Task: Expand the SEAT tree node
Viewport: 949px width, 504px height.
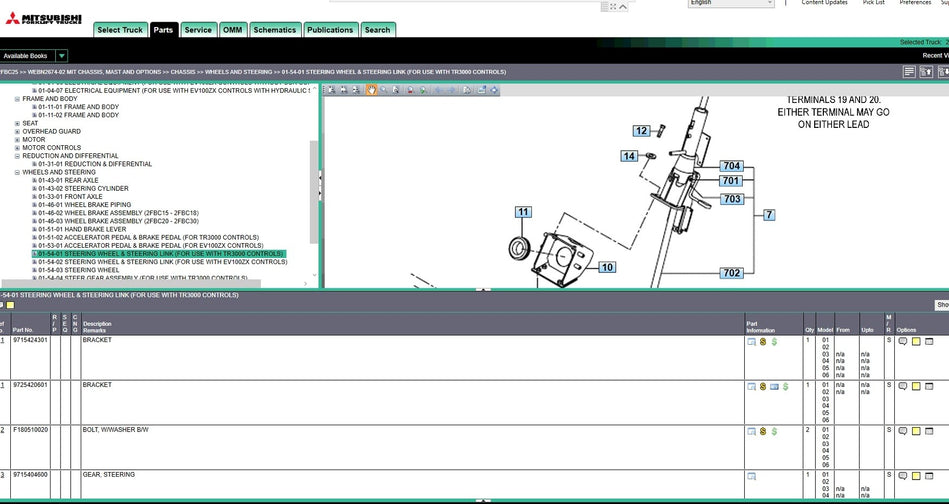Action: [17, 124]
